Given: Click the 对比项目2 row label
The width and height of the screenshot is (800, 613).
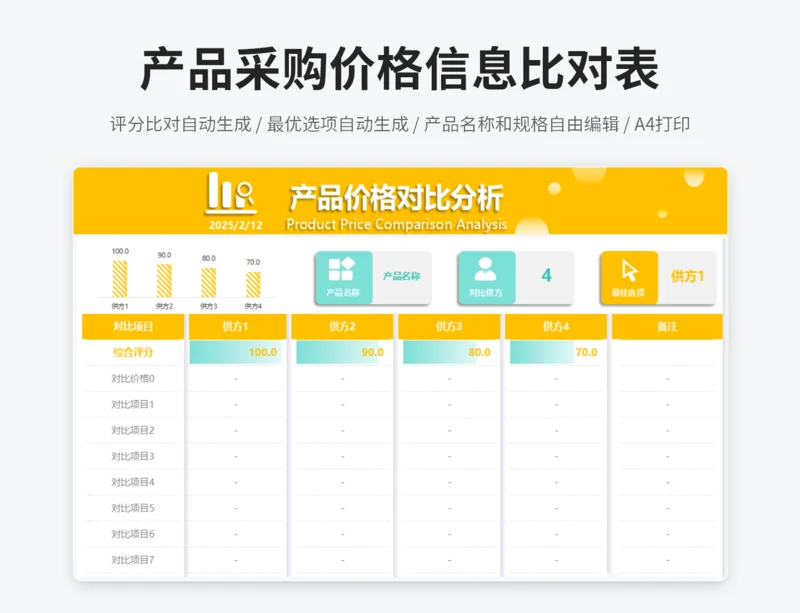Looking at the screenshot, I should point(133,430).
